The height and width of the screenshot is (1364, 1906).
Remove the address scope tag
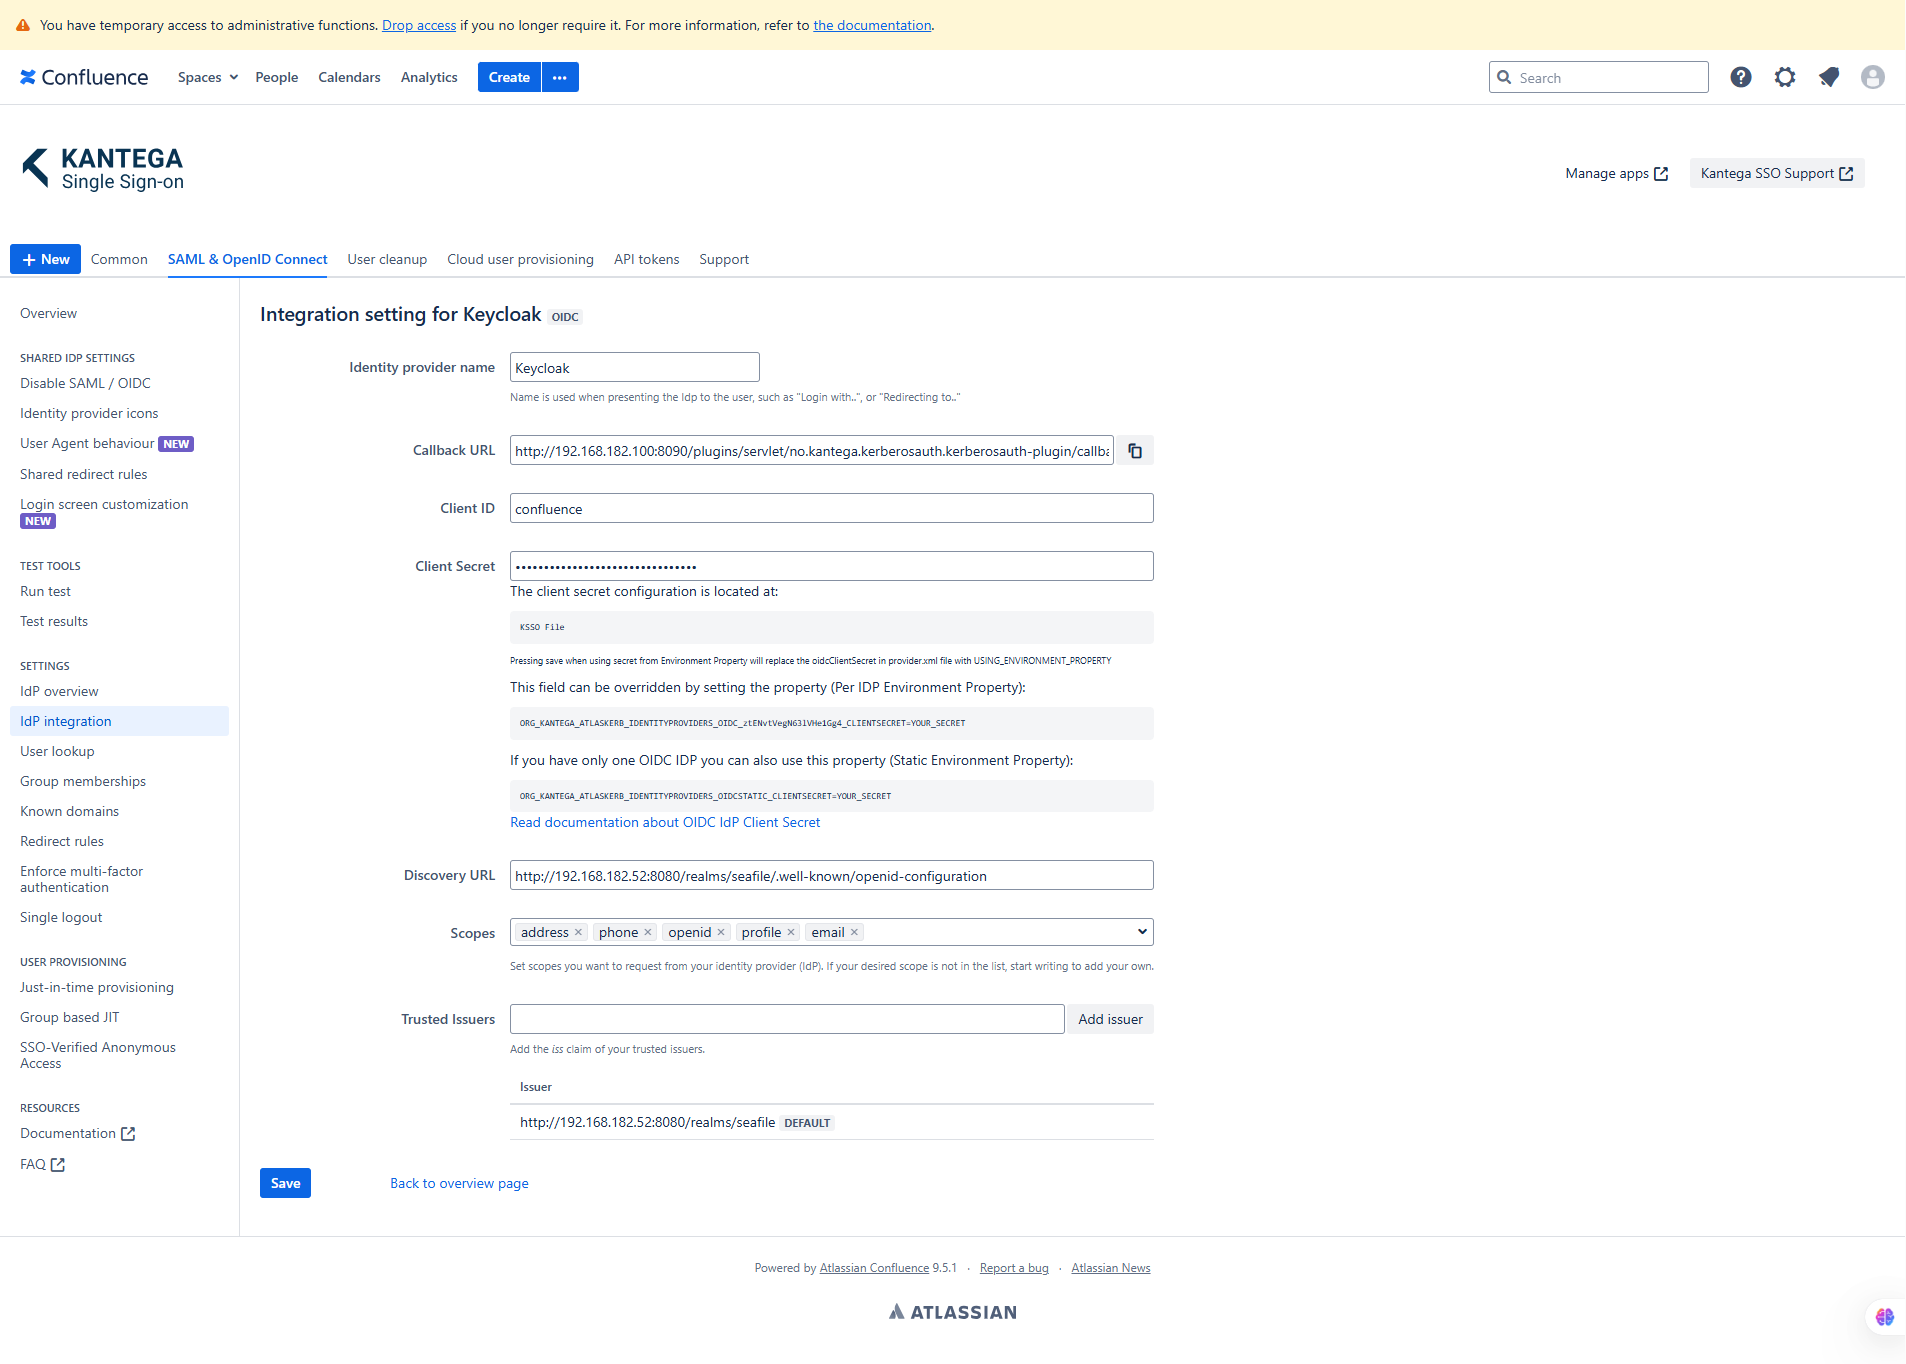[x=578, y=932]
